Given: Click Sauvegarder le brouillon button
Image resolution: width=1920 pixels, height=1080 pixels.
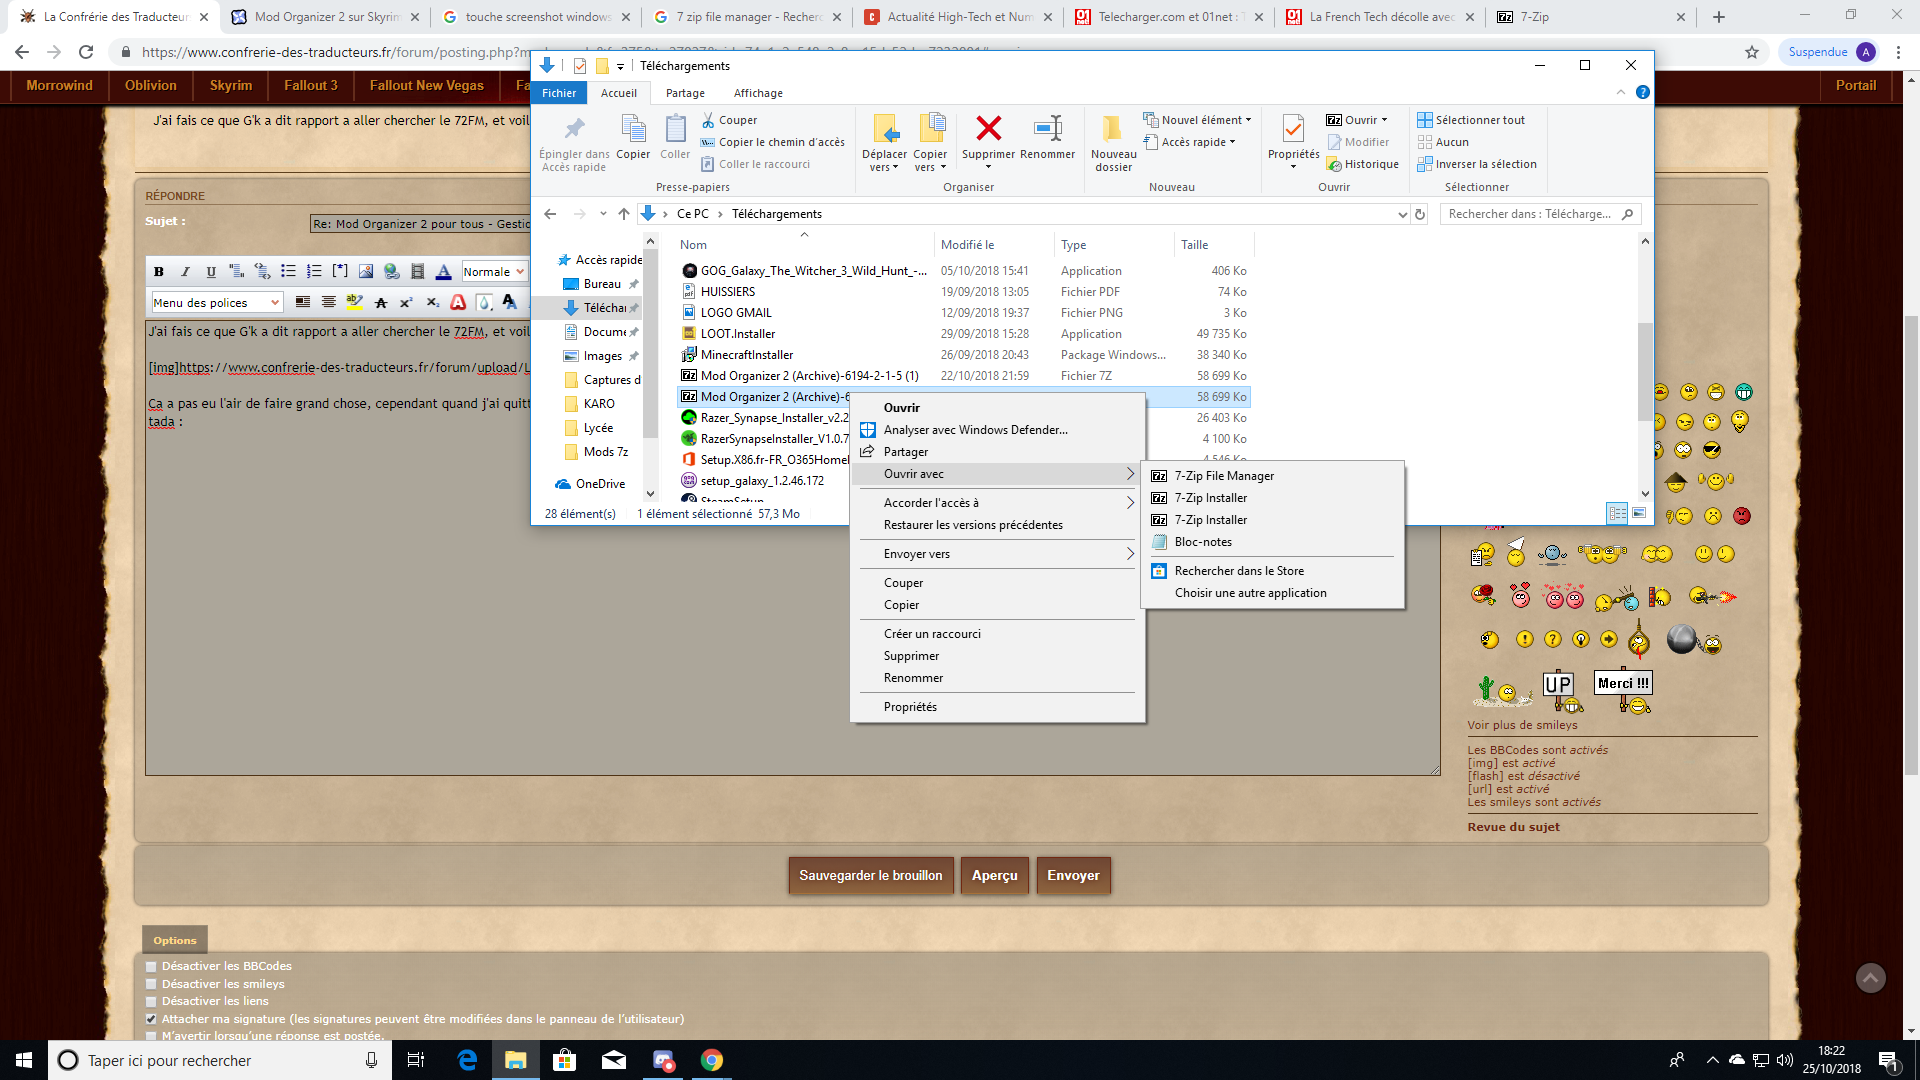Looking at the screenshot, I should tap(871, 875).
